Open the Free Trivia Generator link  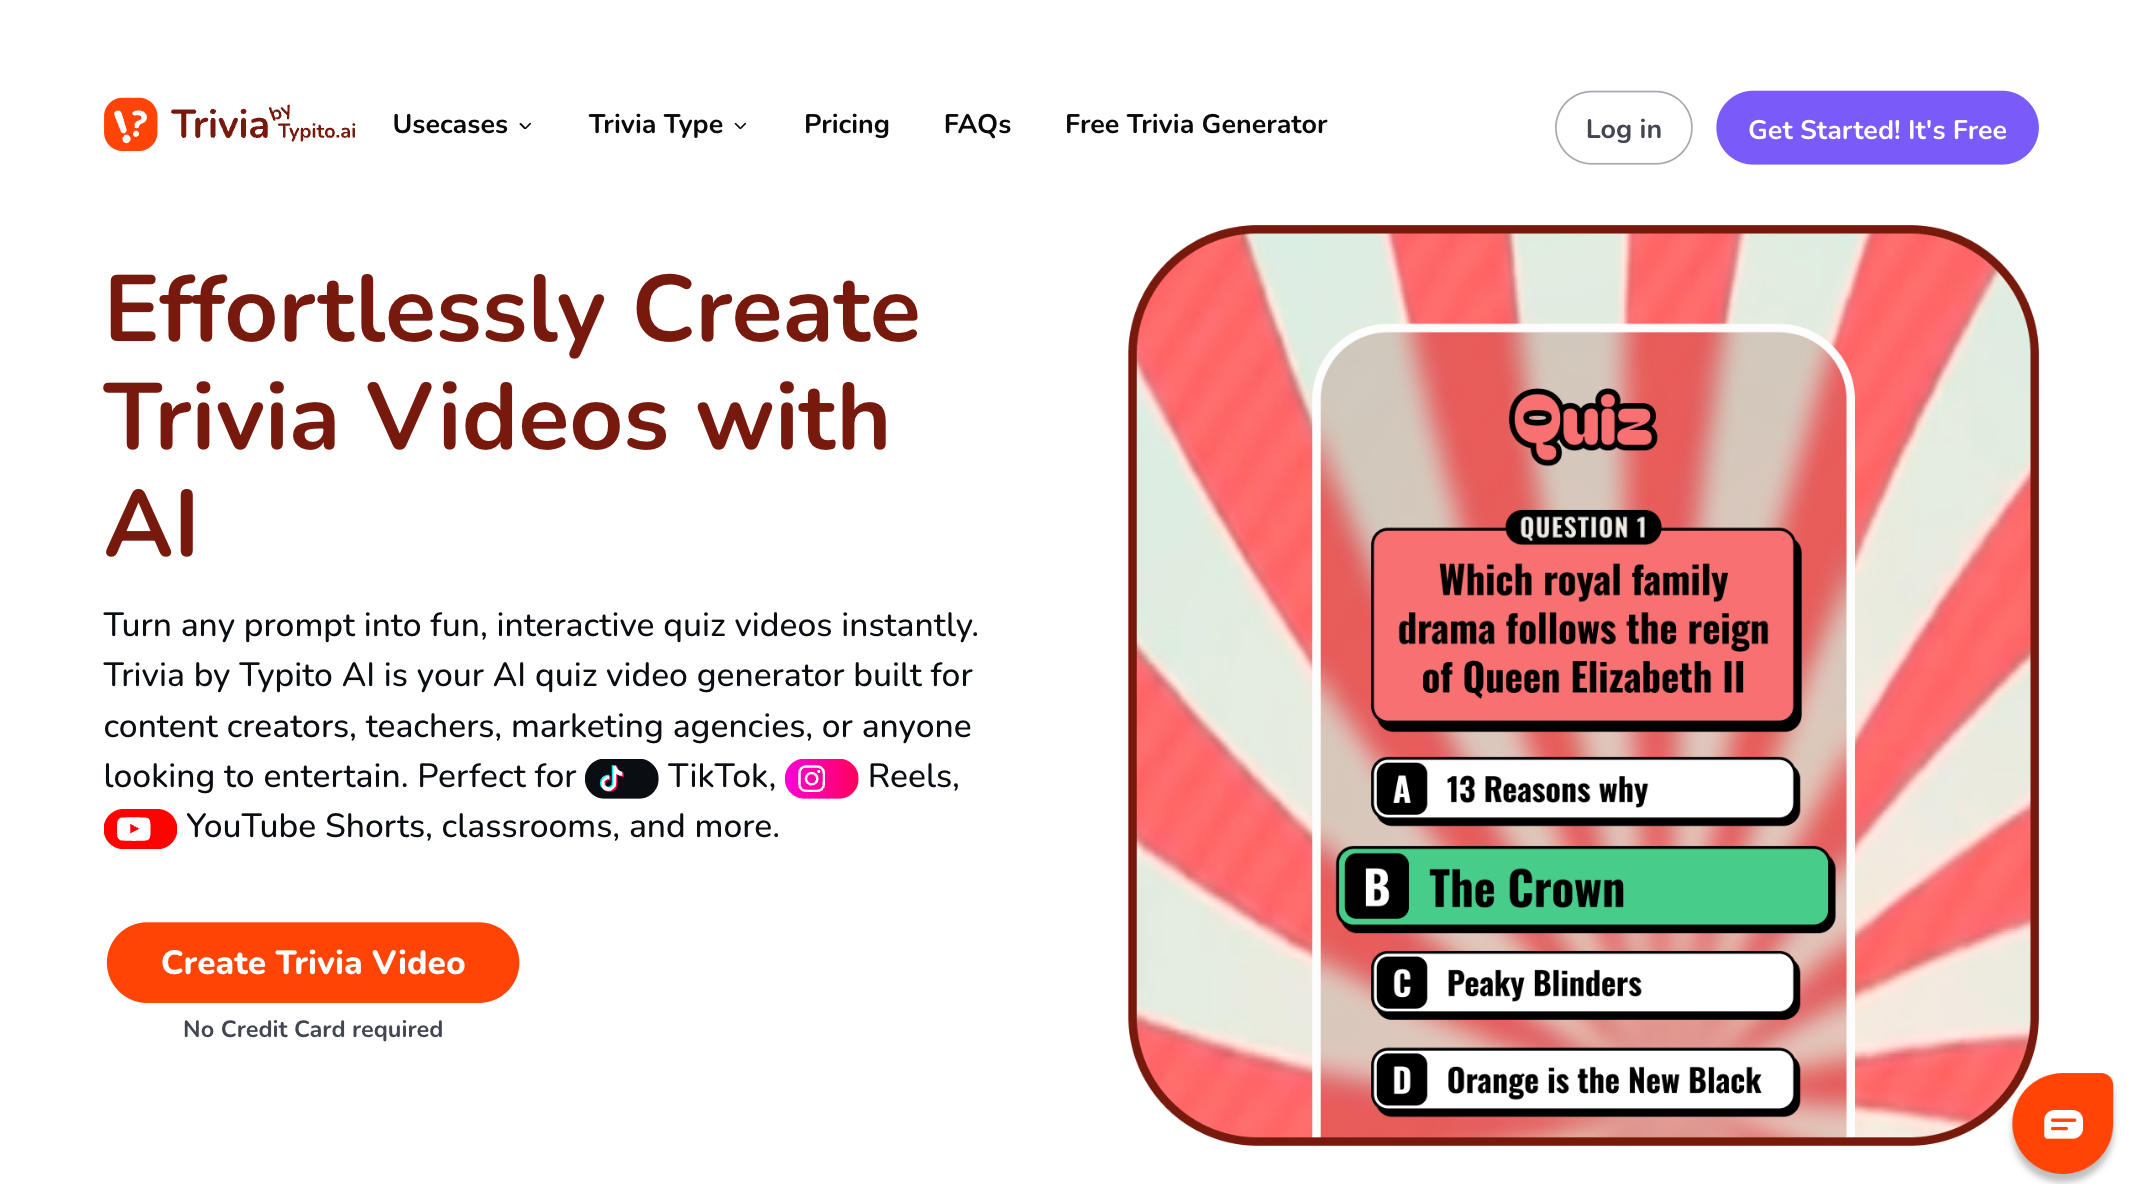(1196, 125)
